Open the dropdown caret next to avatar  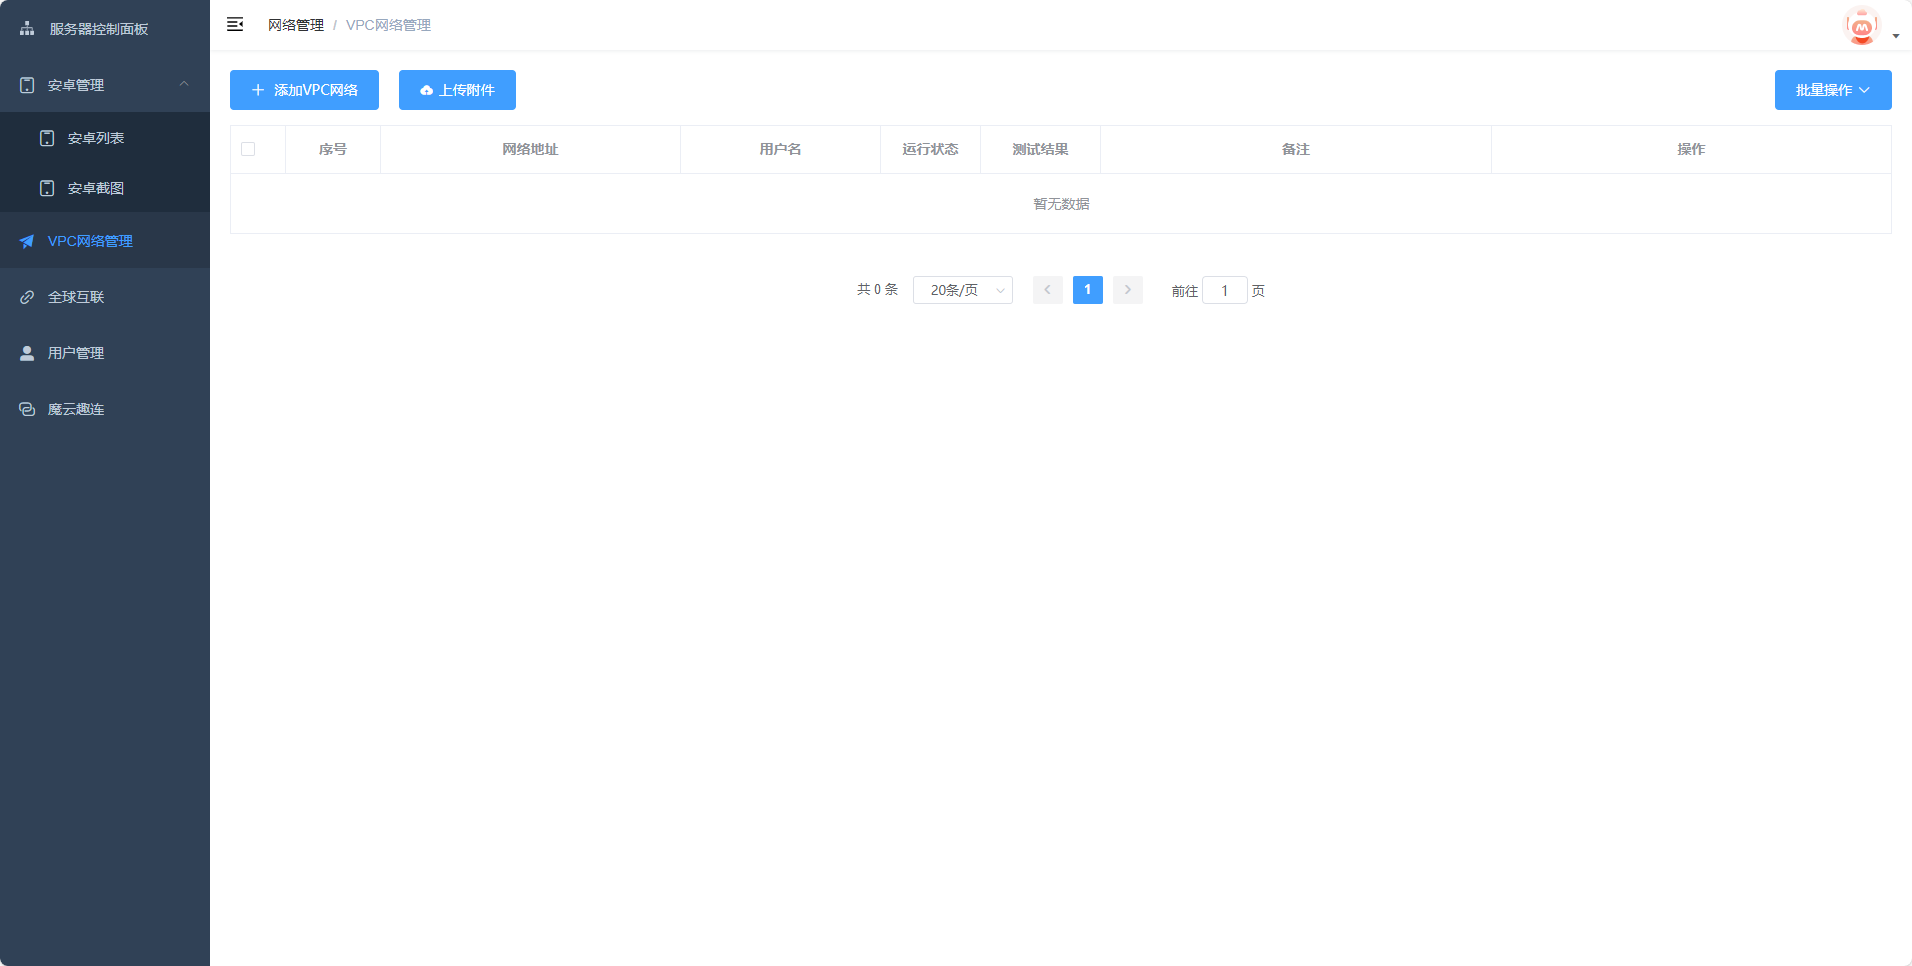click(1896, 36)
